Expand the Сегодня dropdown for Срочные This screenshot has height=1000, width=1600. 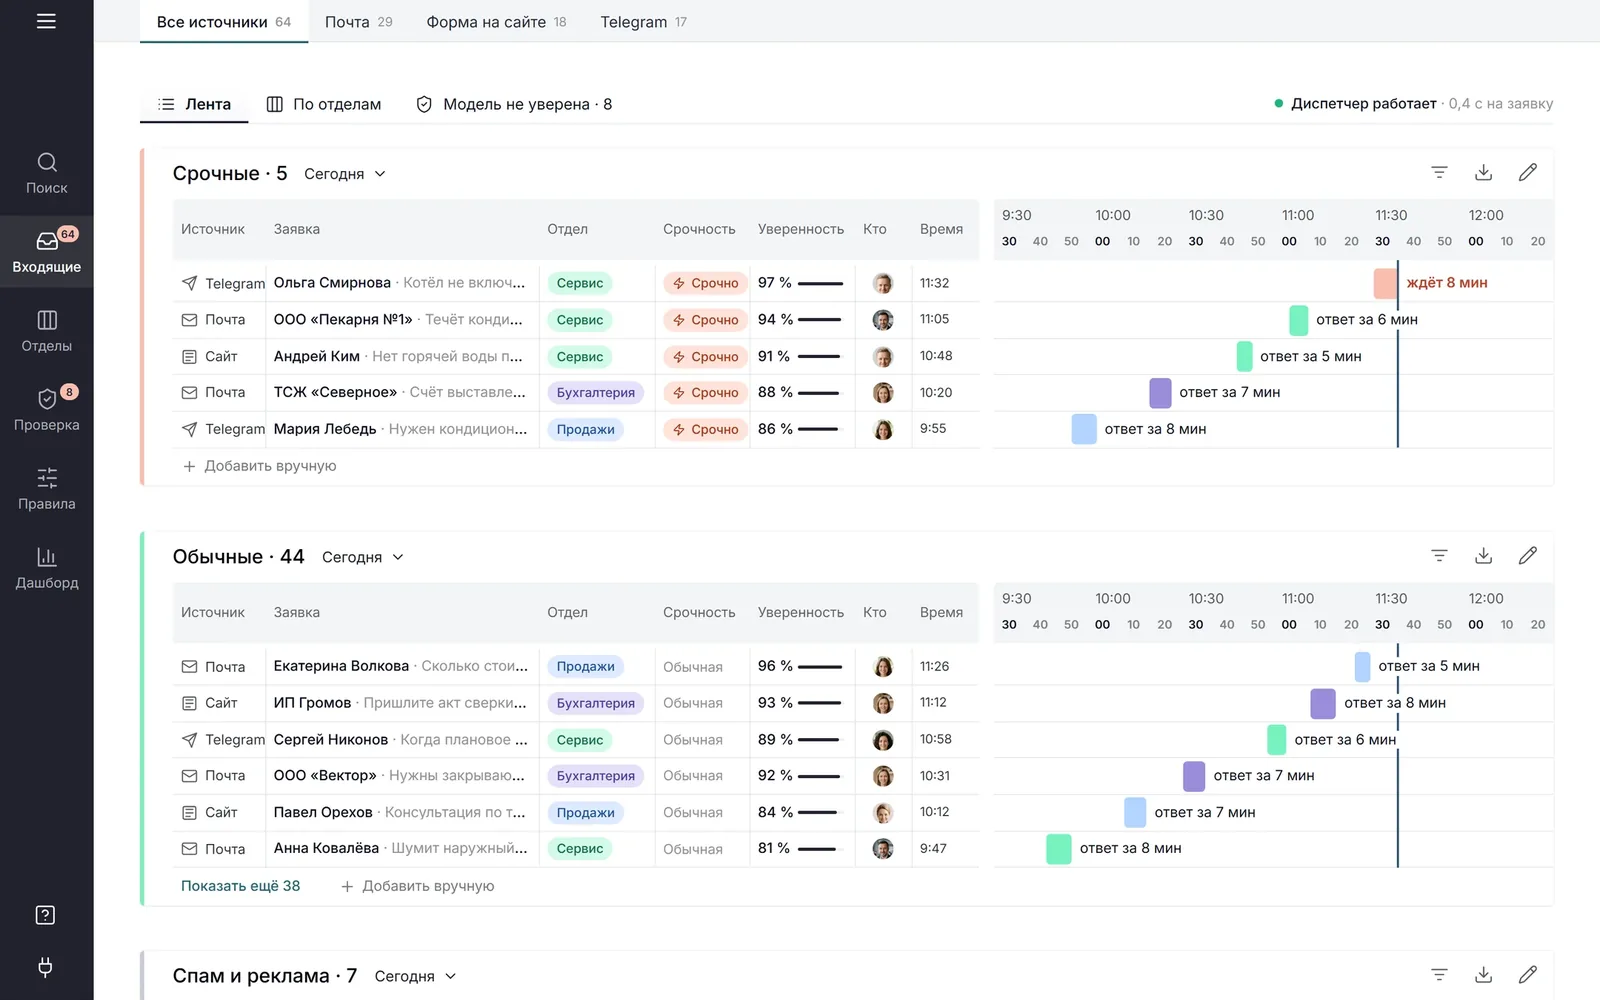[345, 174]
